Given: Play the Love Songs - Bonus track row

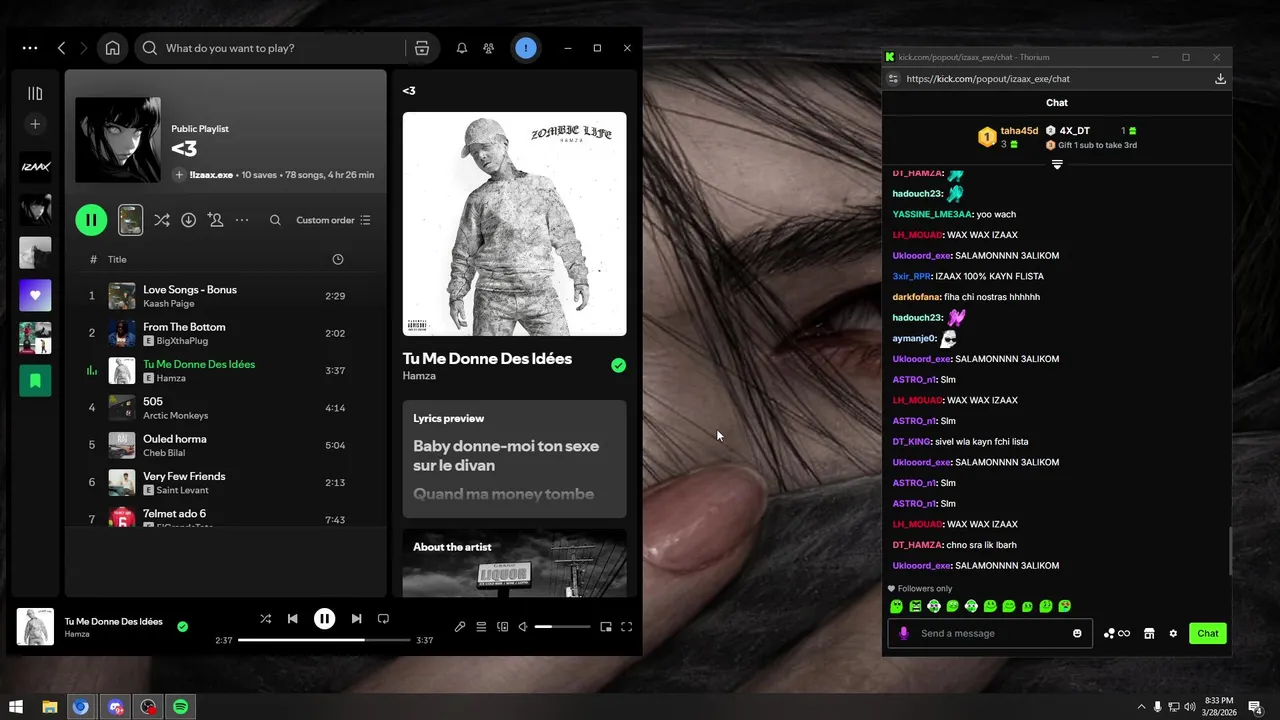Looking at the screenshot, I should pos(226,296).
